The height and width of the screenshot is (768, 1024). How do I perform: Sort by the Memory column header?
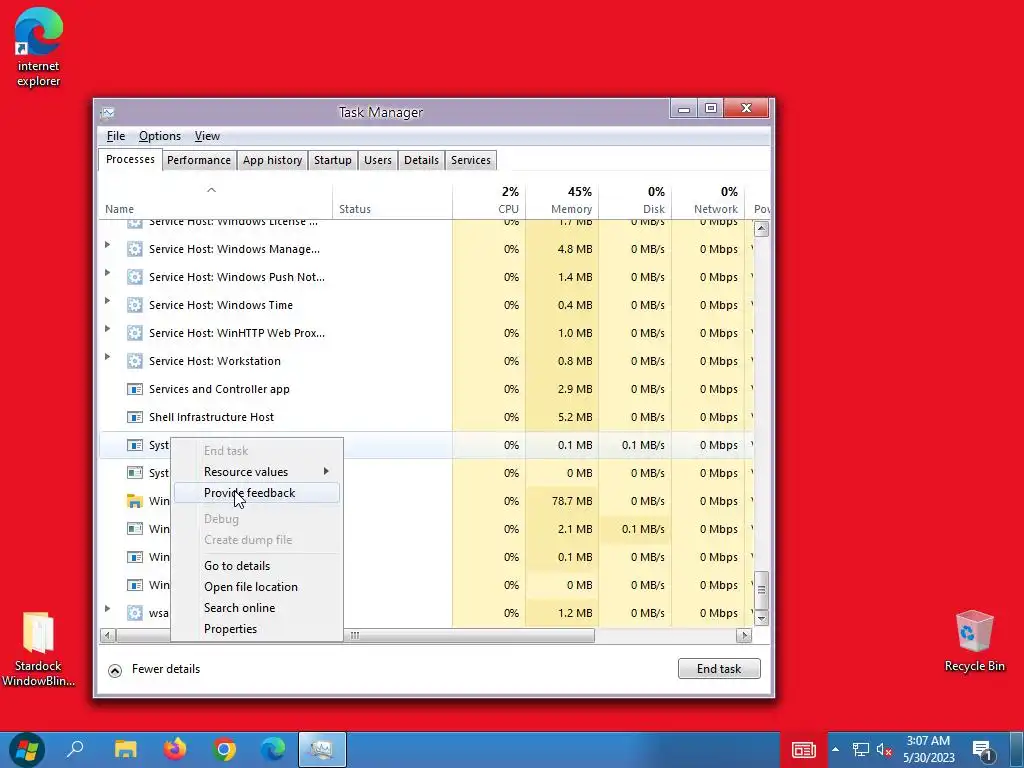pyautogui.click(x=562, y=200)
